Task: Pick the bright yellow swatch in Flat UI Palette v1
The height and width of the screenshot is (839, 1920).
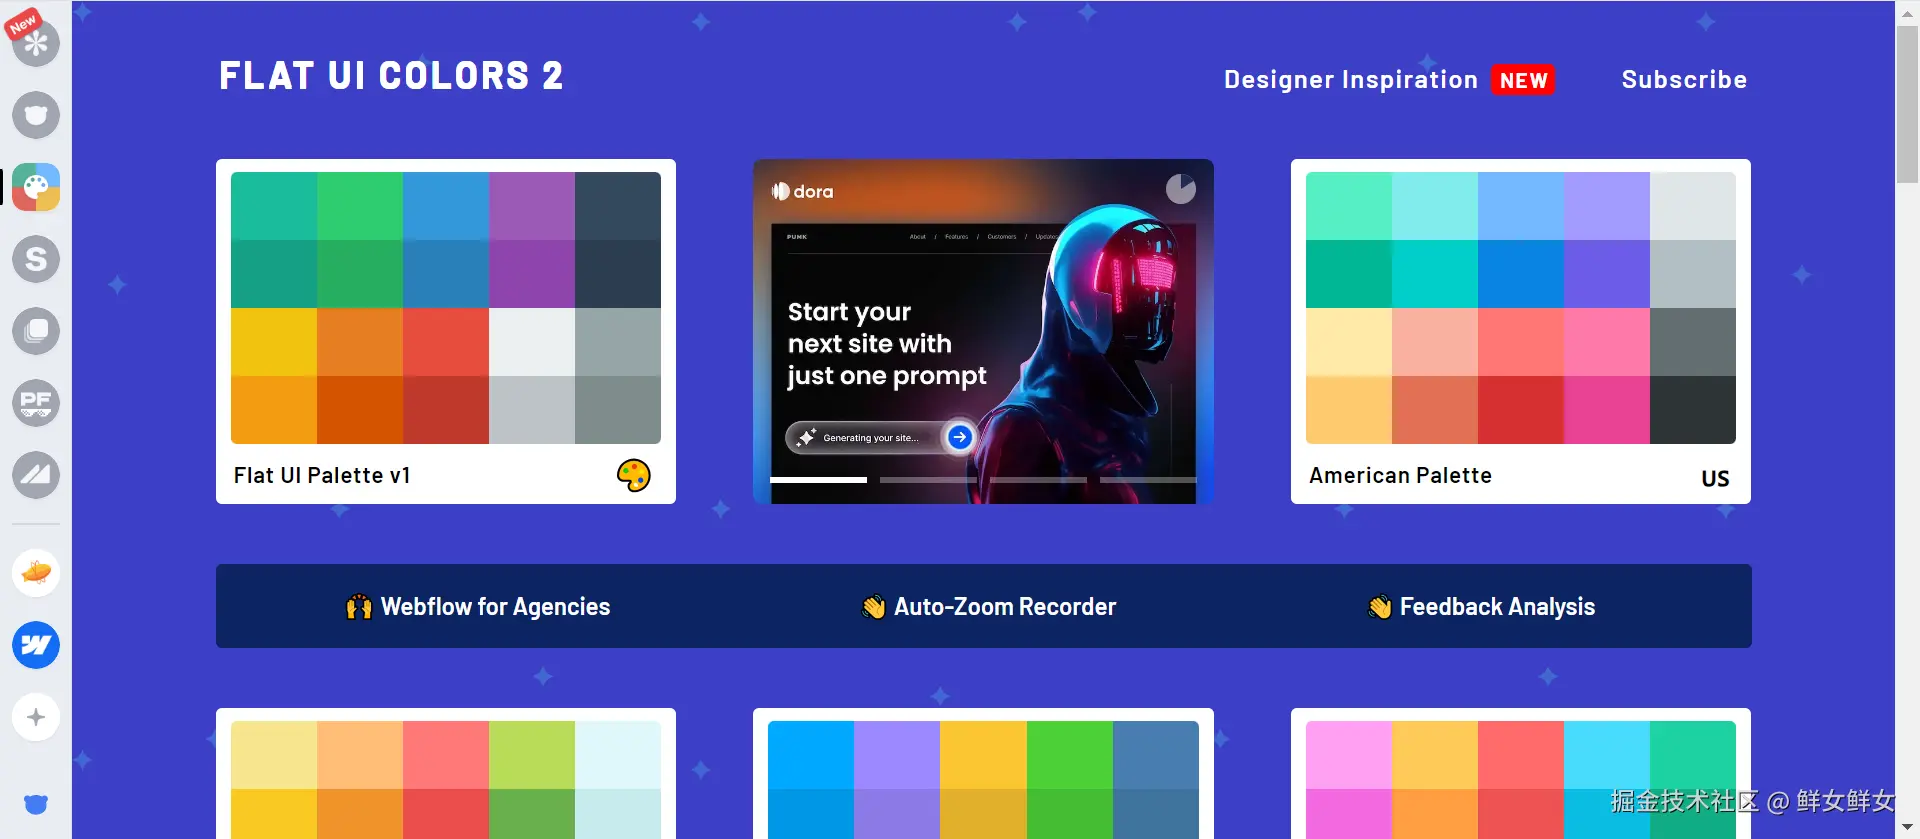Action: 274,342
